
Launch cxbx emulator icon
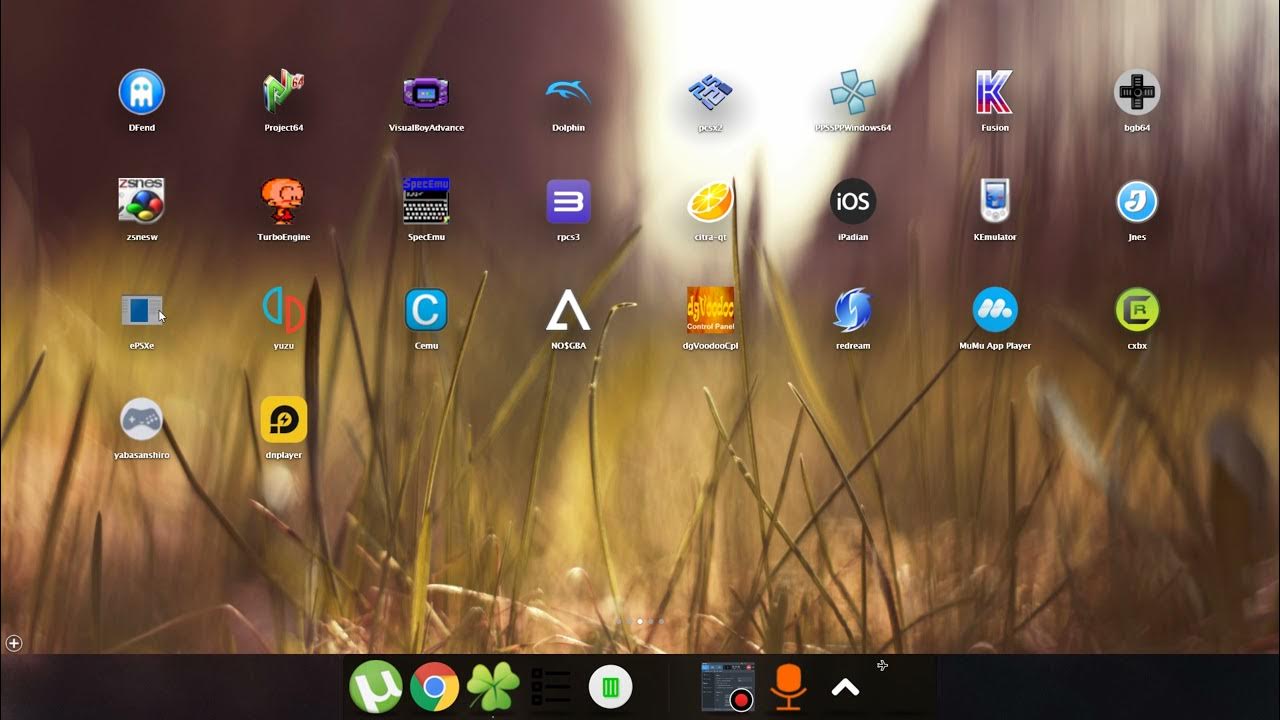pos(1137,310)
